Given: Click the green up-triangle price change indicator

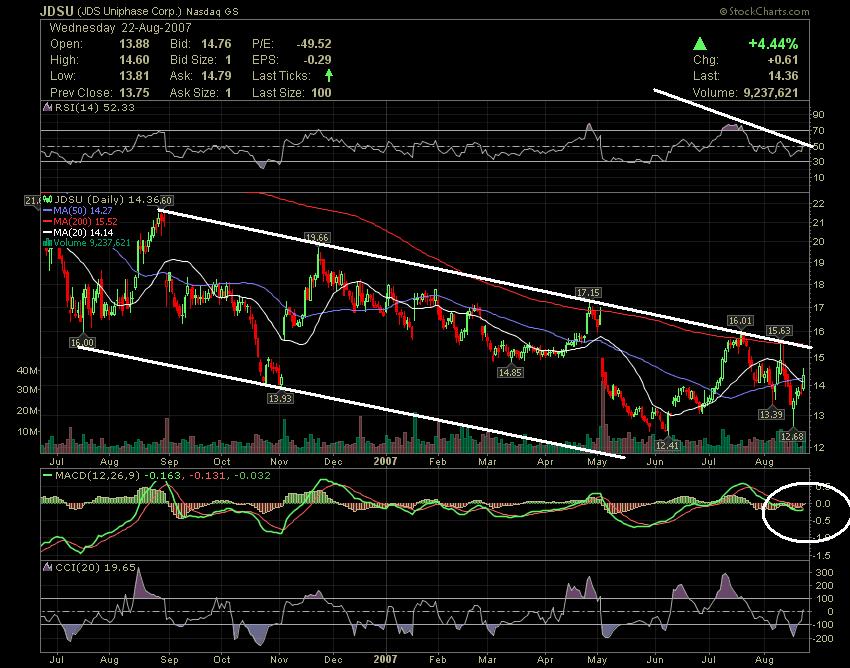Looking at the screenshot, I should pos(700,43).
